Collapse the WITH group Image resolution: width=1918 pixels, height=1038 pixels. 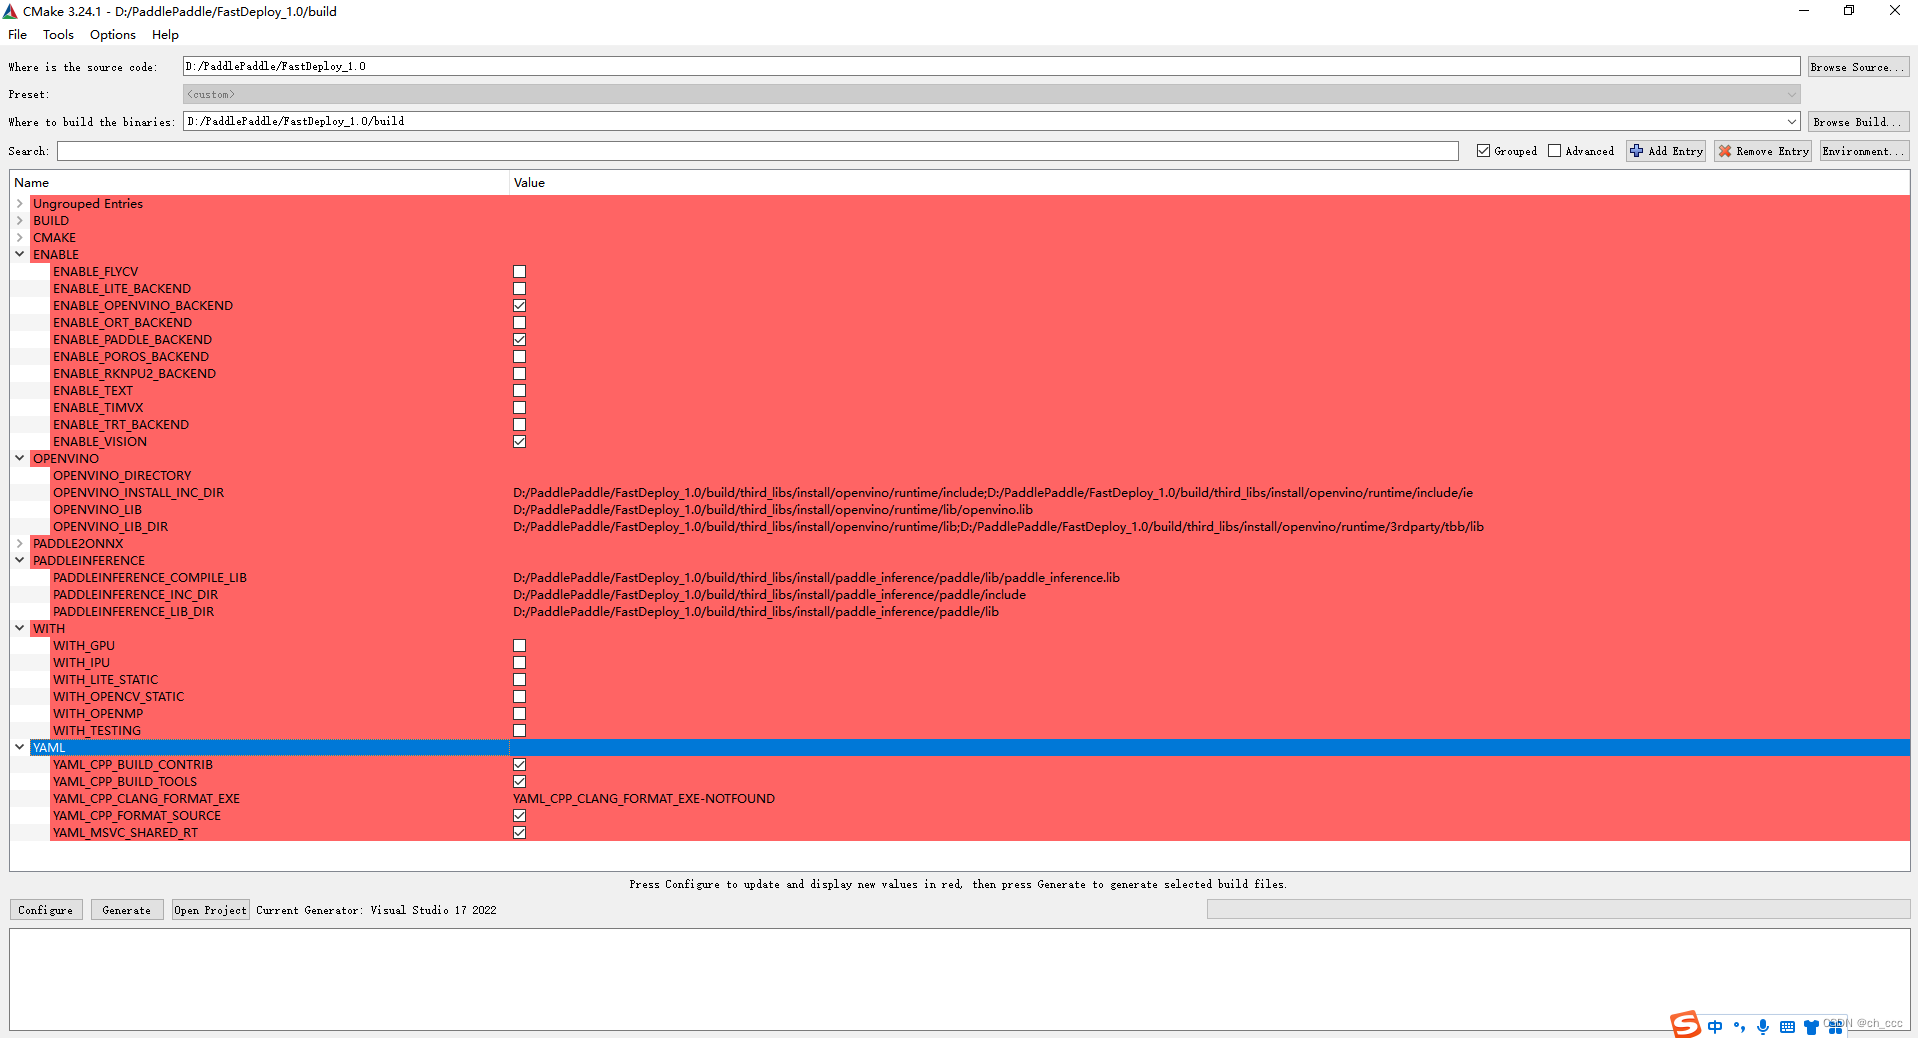(19, 628)
